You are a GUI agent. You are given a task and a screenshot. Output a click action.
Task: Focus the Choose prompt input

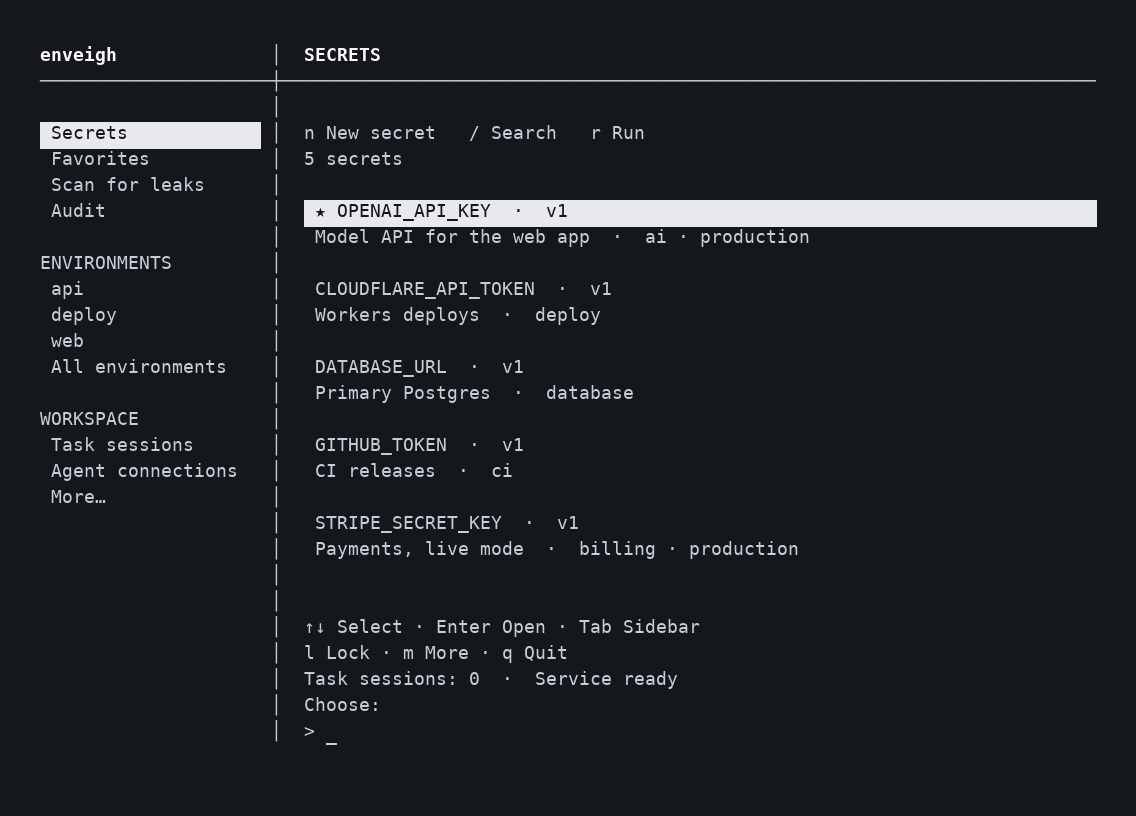(x=331, y=732)
